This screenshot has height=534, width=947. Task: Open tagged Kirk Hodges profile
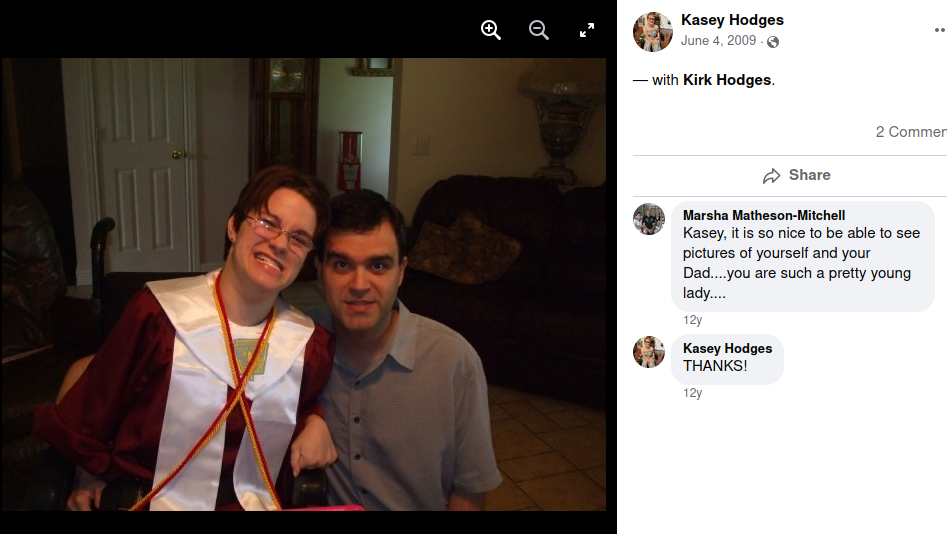(727, 80)
